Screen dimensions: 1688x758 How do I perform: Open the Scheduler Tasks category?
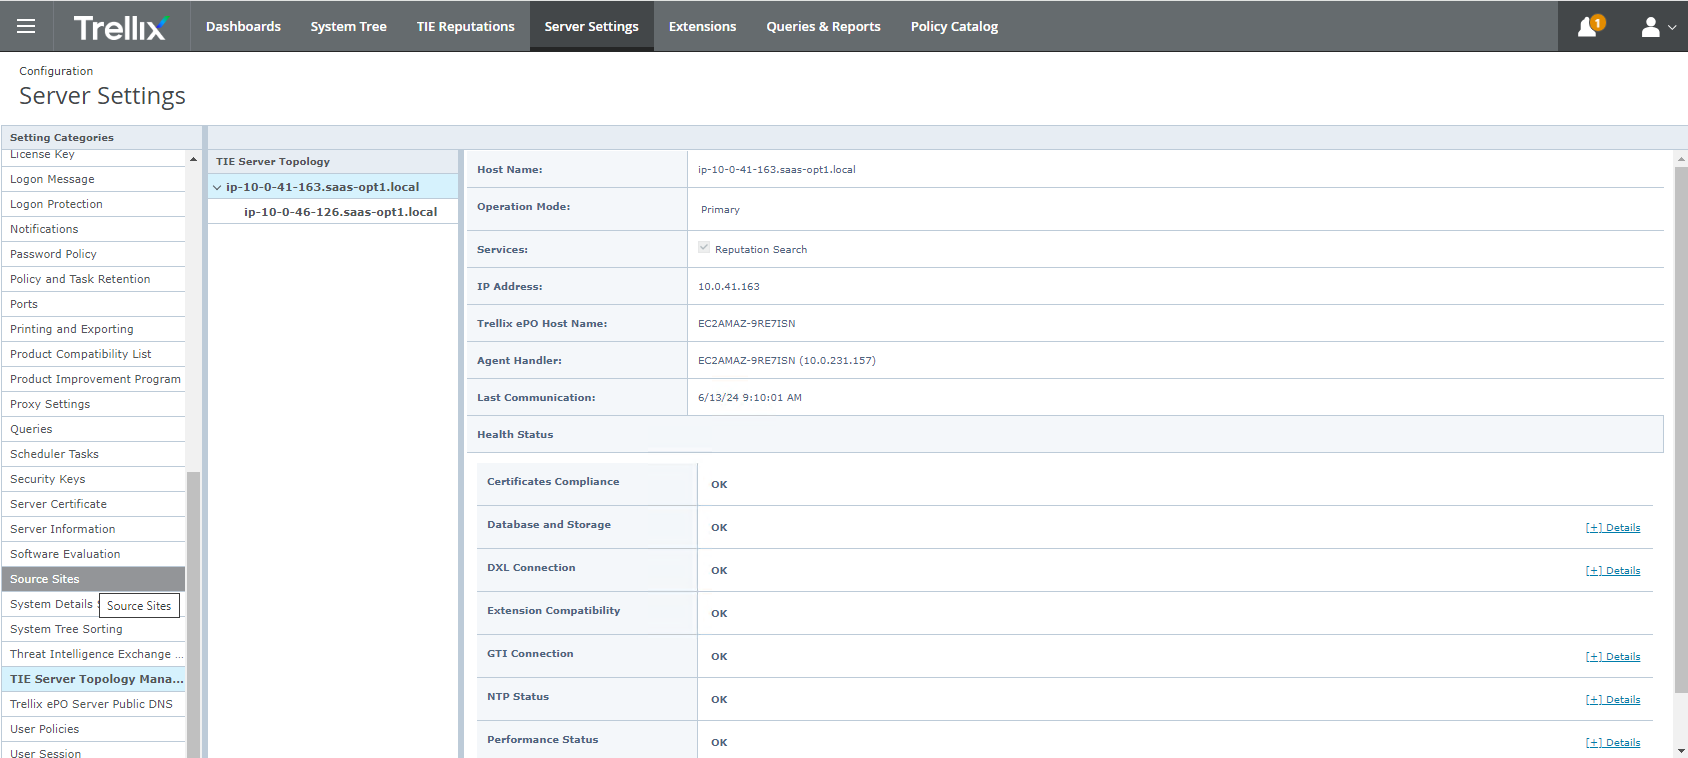(93, 454)
